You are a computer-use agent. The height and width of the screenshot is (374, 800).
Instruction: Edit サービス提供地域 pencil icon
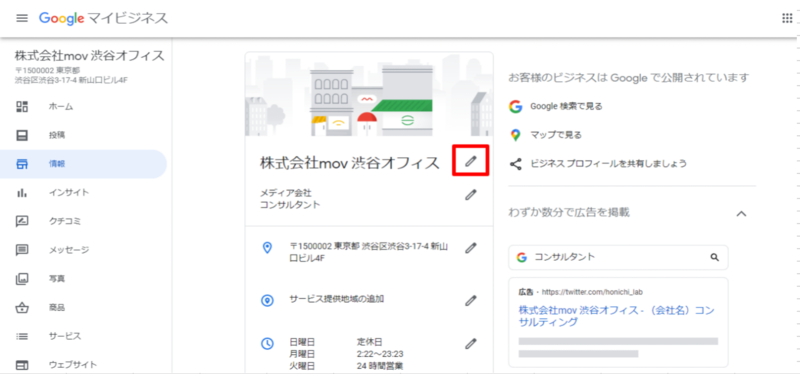[470, 301]
